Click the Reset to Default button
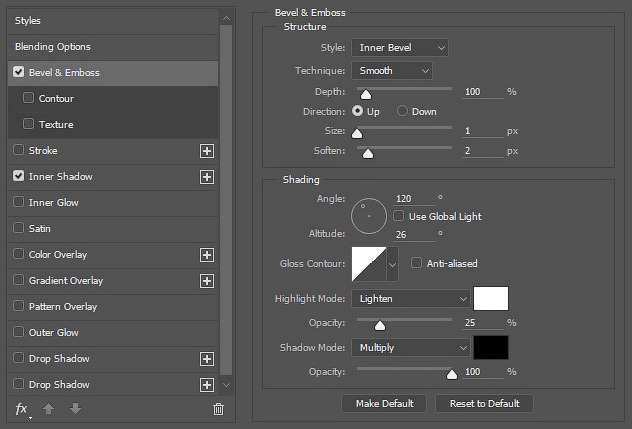The width and height of the screenshot is (632, 429). (484, 404)
